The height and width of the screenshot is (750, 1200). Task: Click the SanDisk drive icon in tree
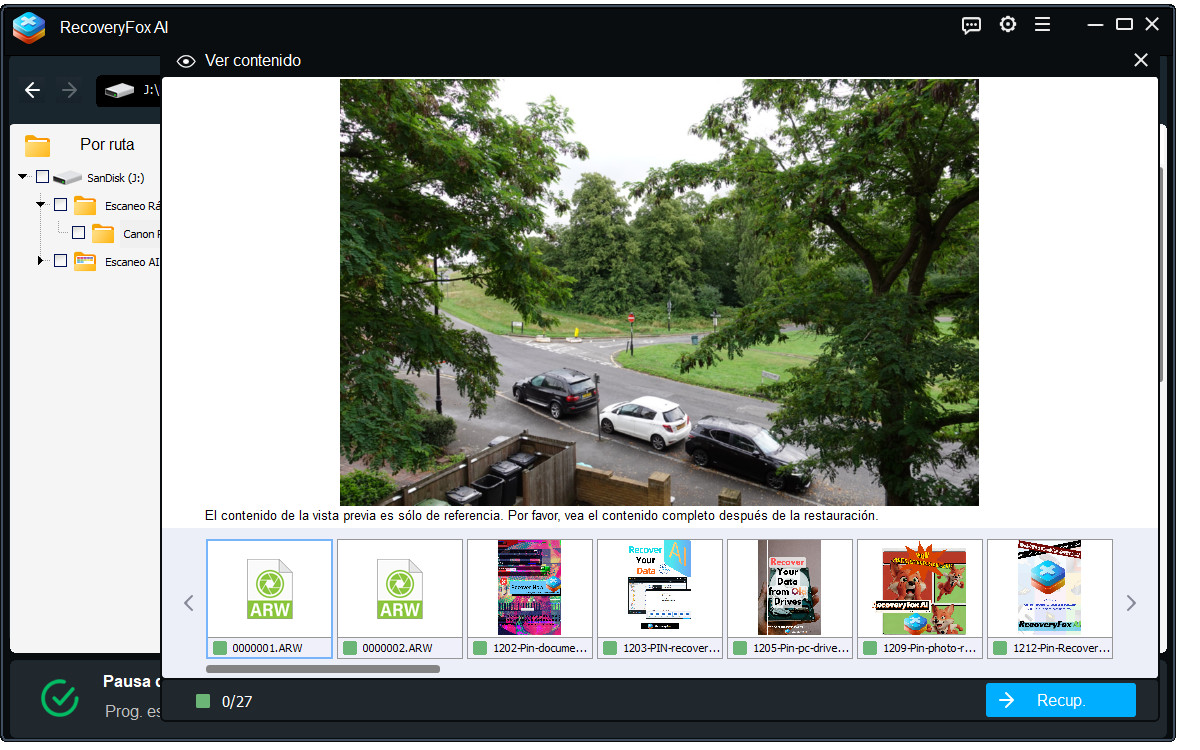point(67,178)
